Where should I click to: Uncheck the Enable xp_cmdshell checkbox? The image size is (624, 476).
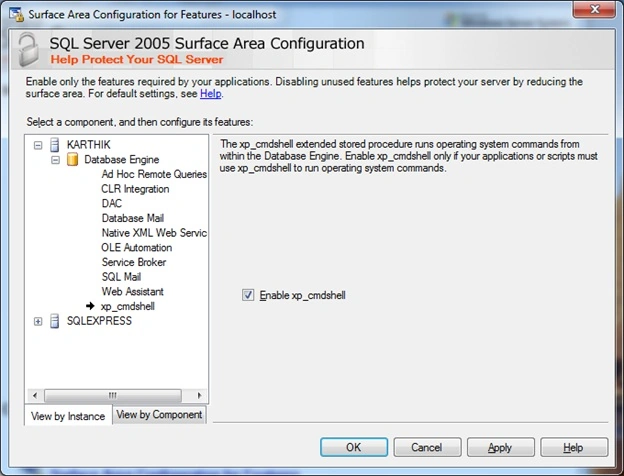pyautogui.click(x=248, y=295)
